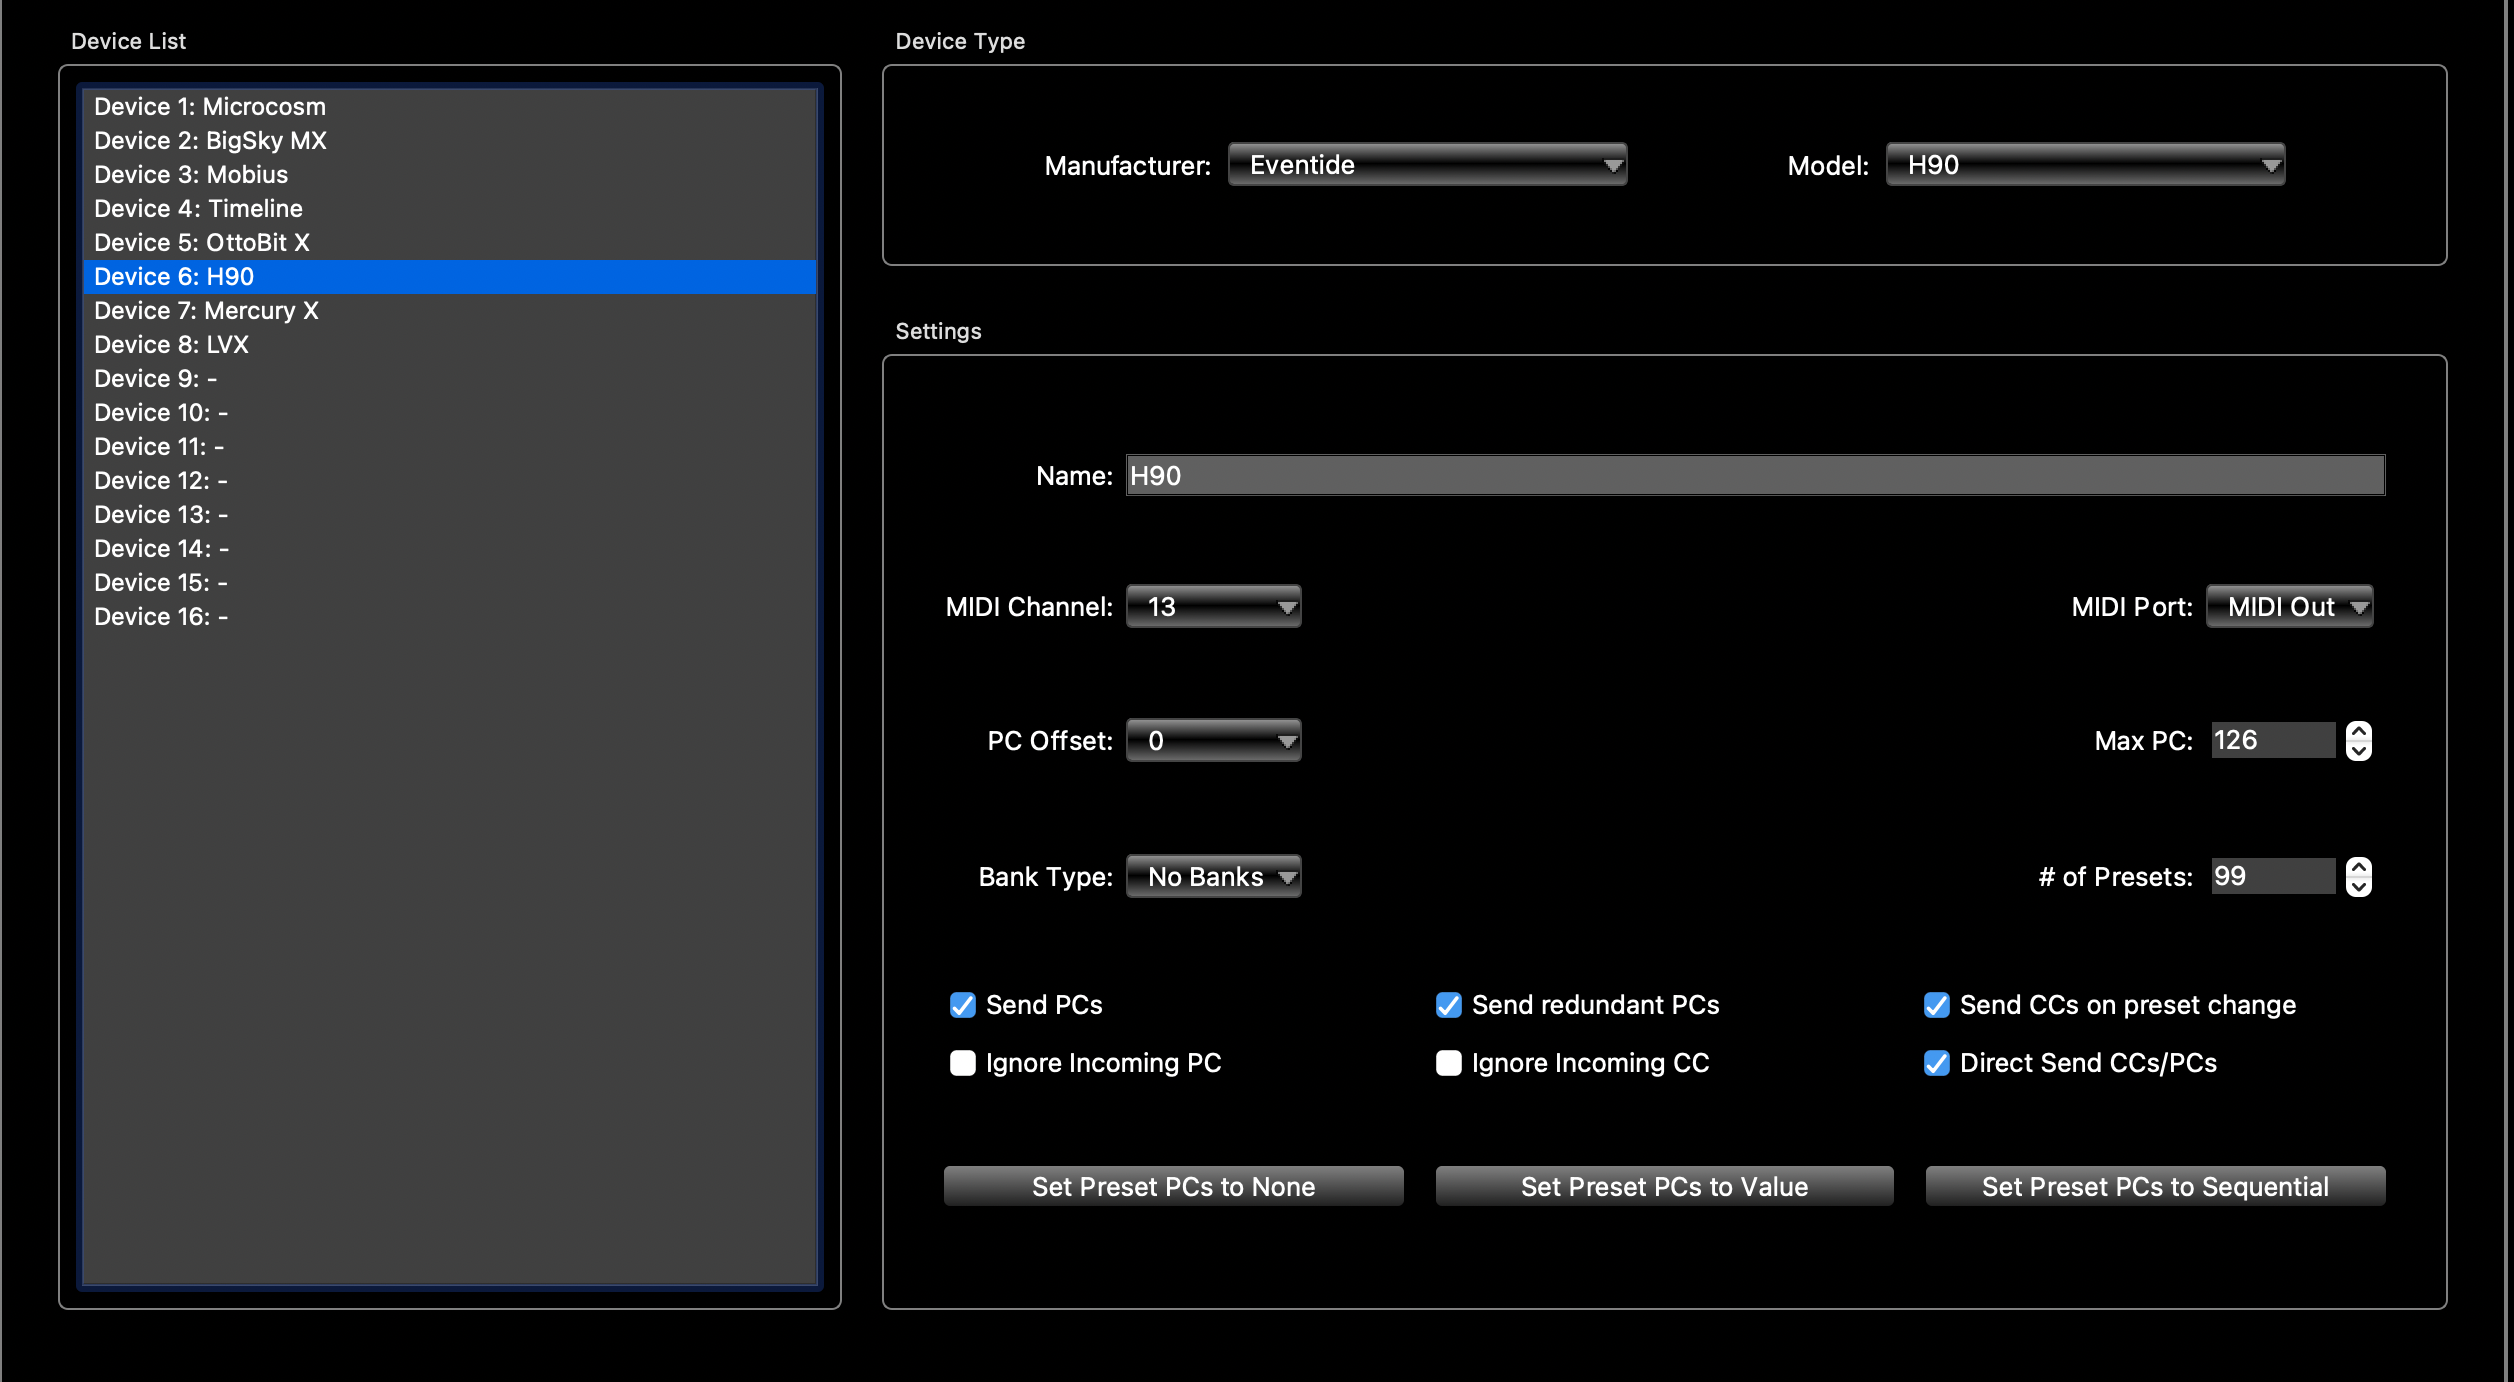Select Device 3: Mobius
Viewport: 2514px width, 1382px height.
point(449,175)
